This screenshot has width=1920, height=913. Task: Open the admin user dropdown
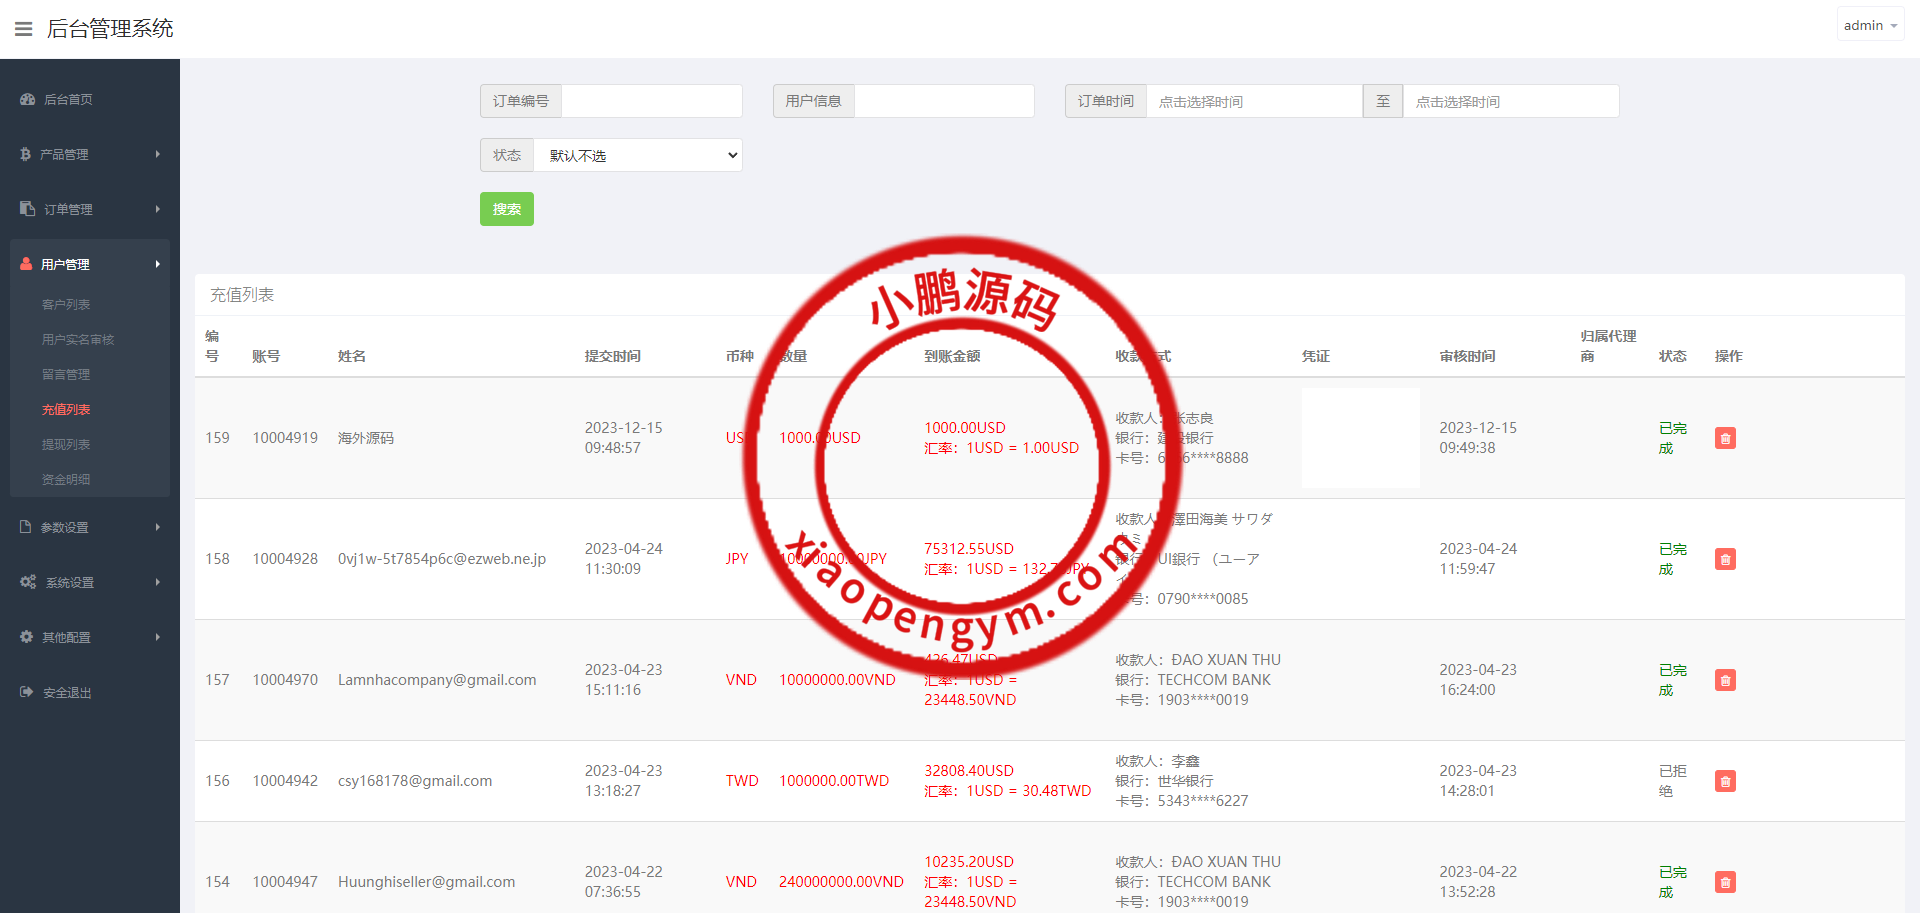(1869, 26)
